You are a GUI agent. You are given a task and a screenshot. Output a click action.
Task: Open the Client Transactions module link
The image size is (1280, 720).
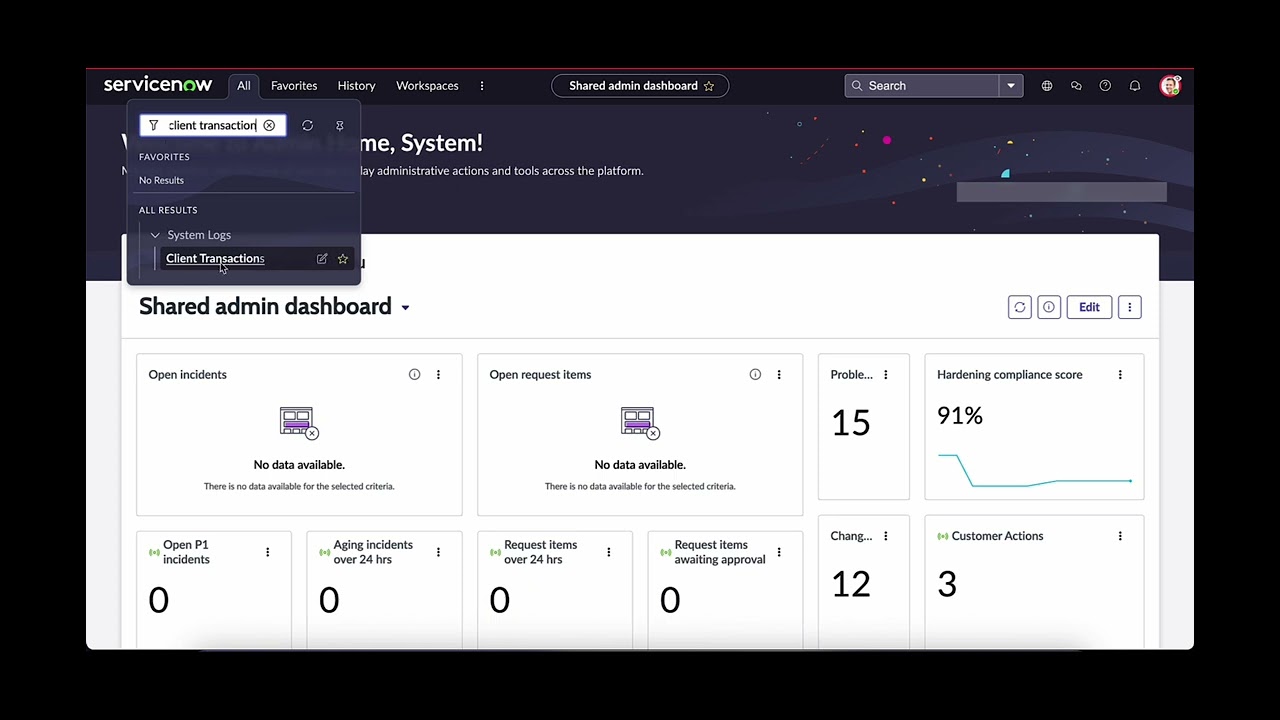(x=215, y=259)
